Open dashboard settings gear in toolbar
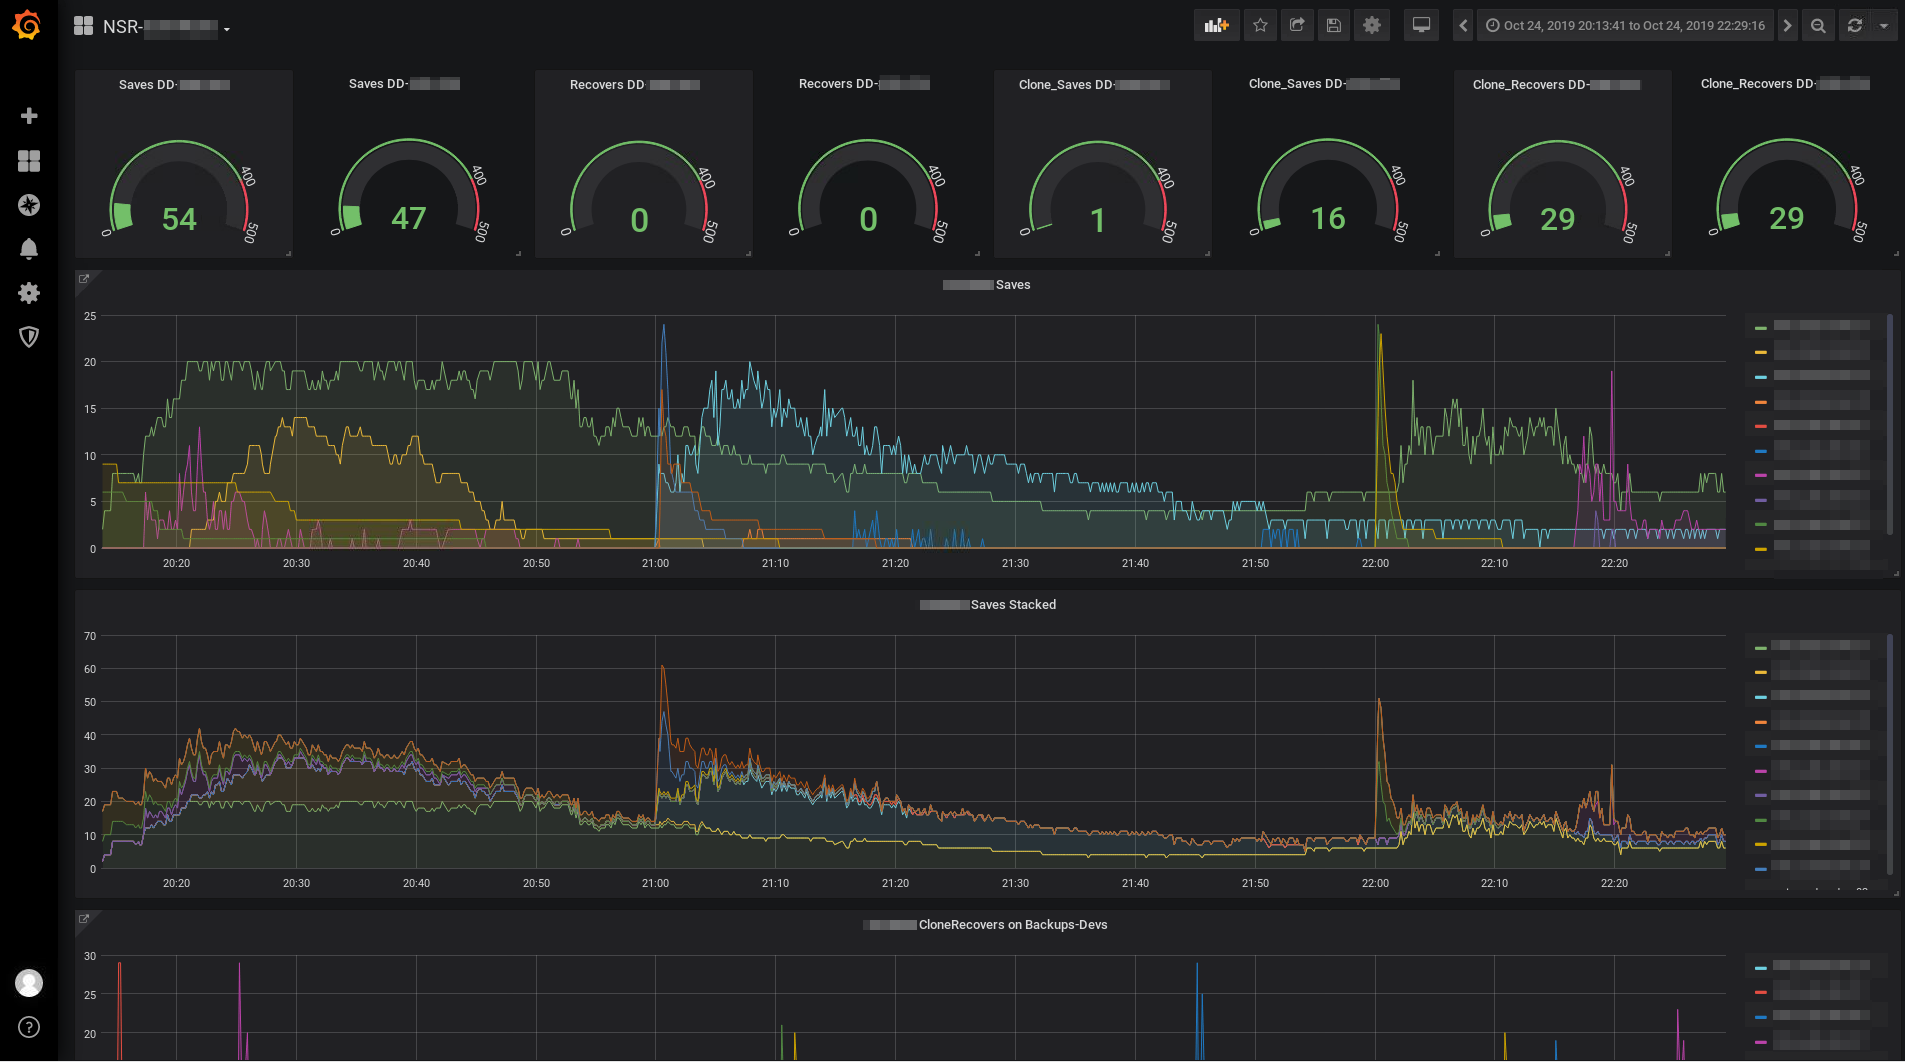The height and width of the screenshot is (1062, 1905). click(x=1372, y=26)
